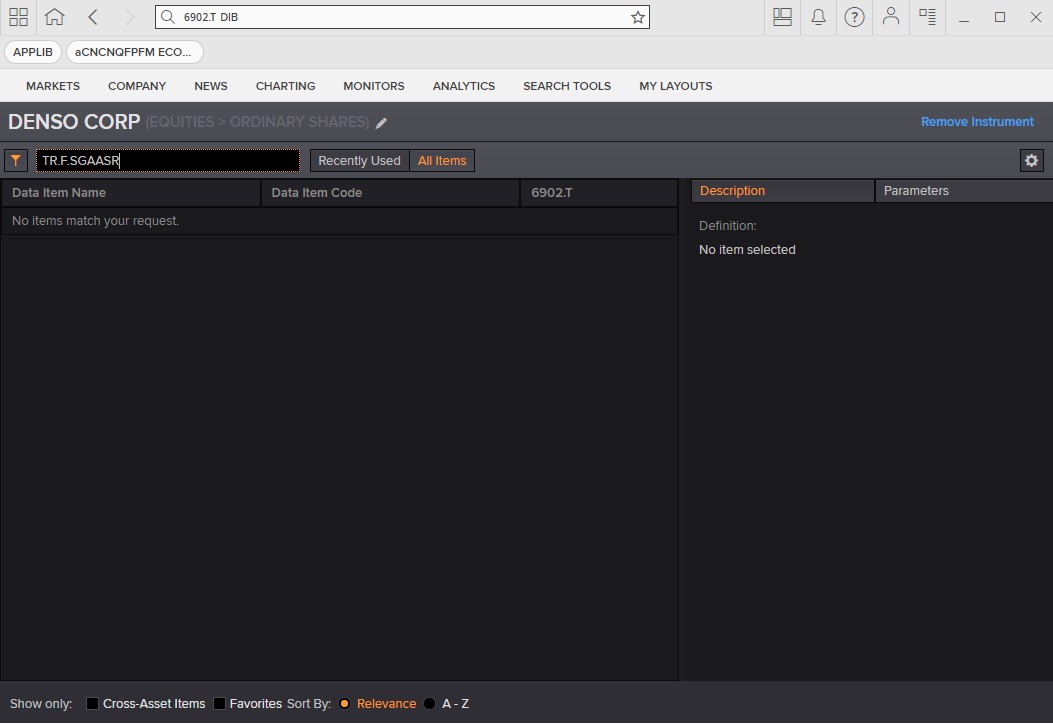
Task: Click the DENSO CORP title
Action: pyautogui.click(x=74, y=122)
